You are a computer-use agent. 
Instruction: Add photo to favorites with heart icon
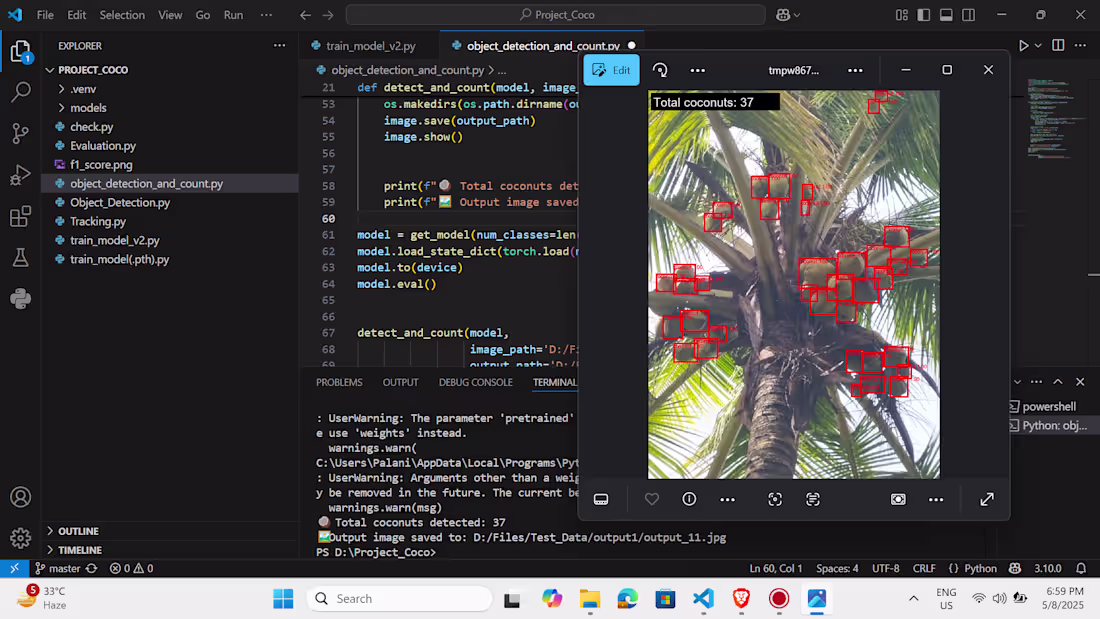(x=652, y=499)
